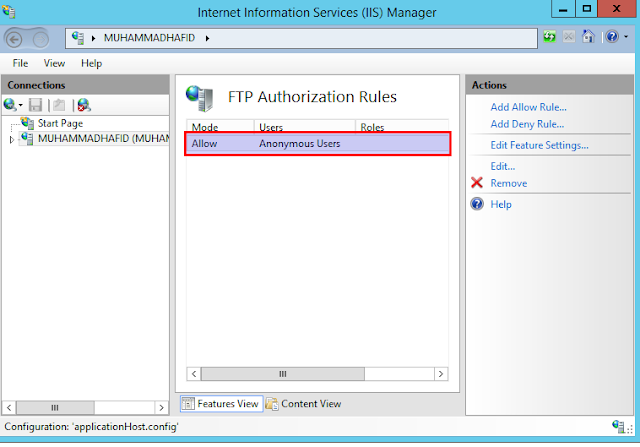
Task: Click Add Deny Rule link
Action: (527, 124)
